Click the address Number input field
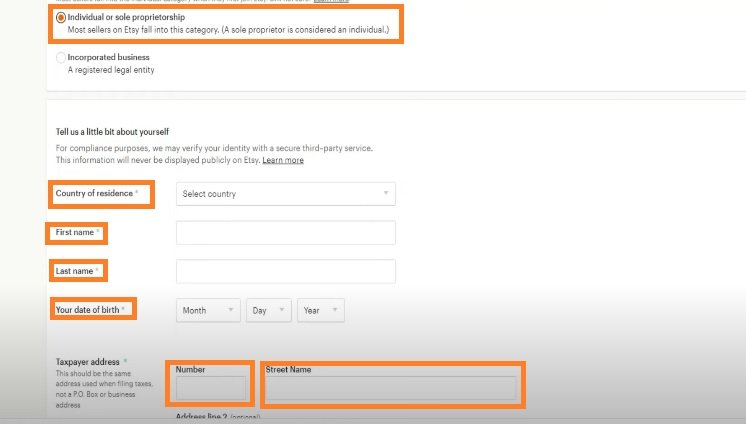The width and height of the screenshot is (746, 424). point(211,388)
